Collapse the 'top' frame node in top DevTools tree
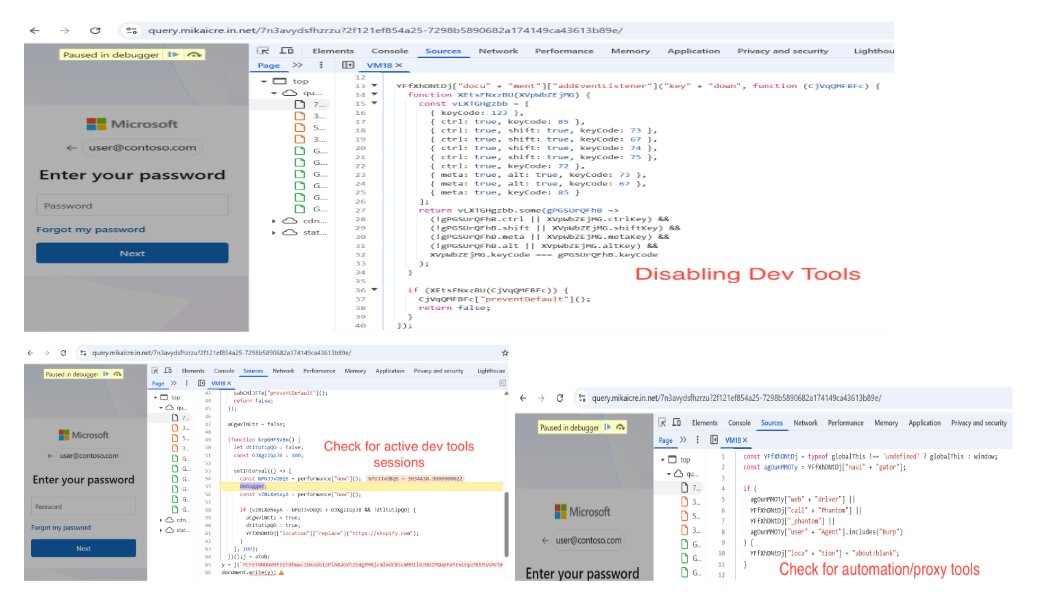Viewport: 1060px width, 614px height. pyautogui.click(x=264, y=81)
